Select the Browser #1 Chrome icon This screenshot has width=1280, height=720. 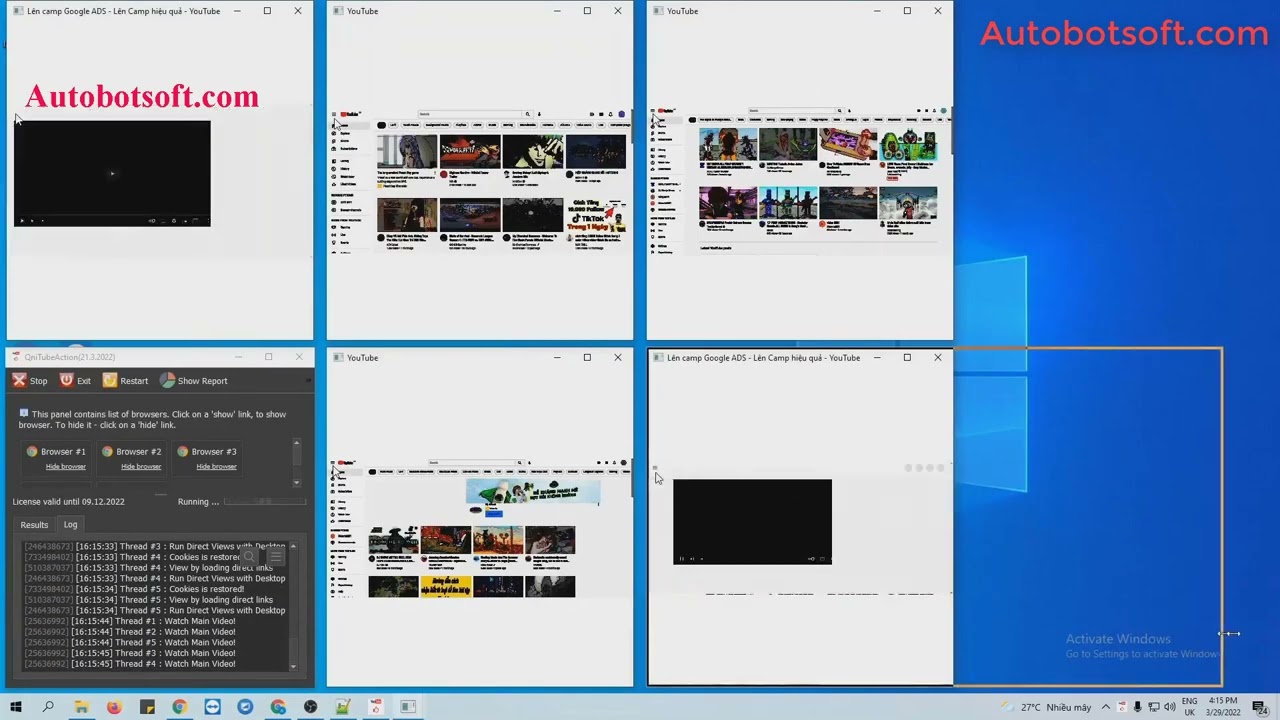pos(32,451)
